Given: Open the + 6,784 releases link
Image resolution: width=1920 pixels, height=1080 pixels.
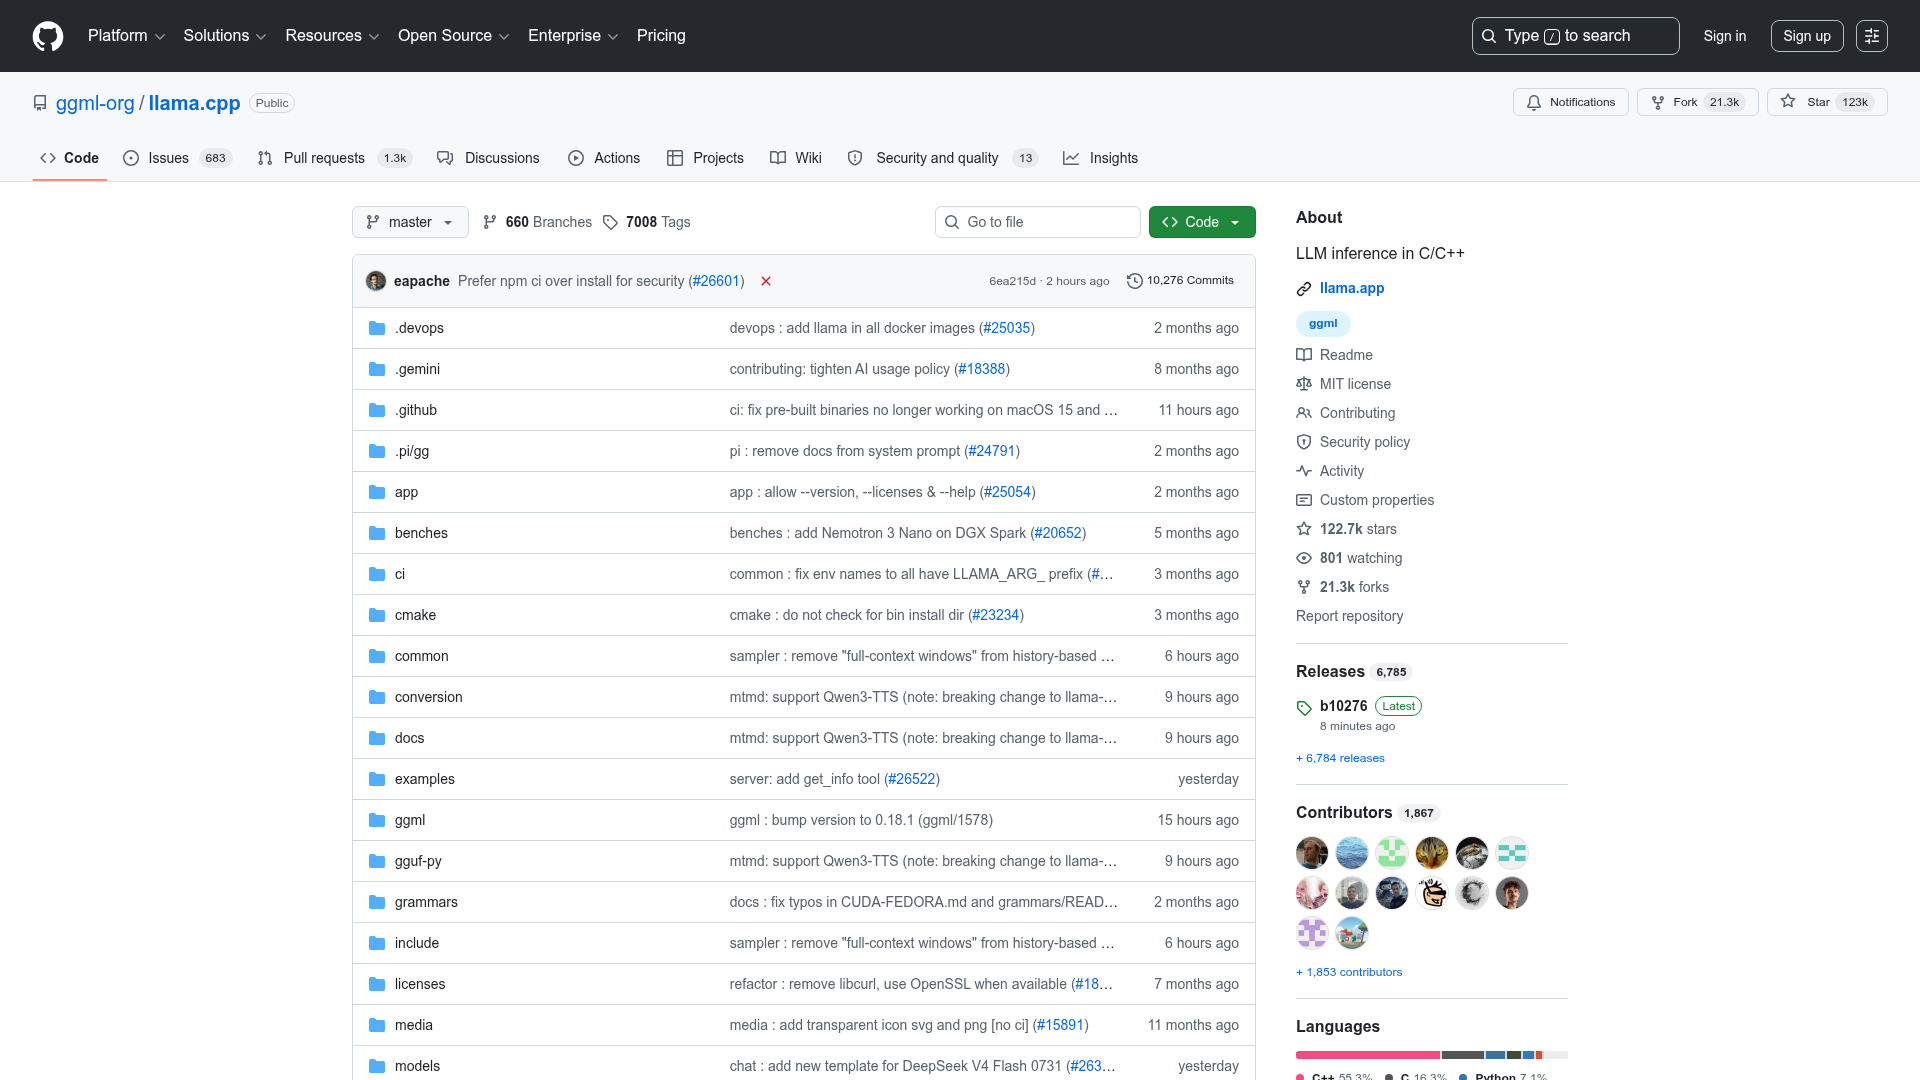Looking at the screenshot, I should 1340,758.
